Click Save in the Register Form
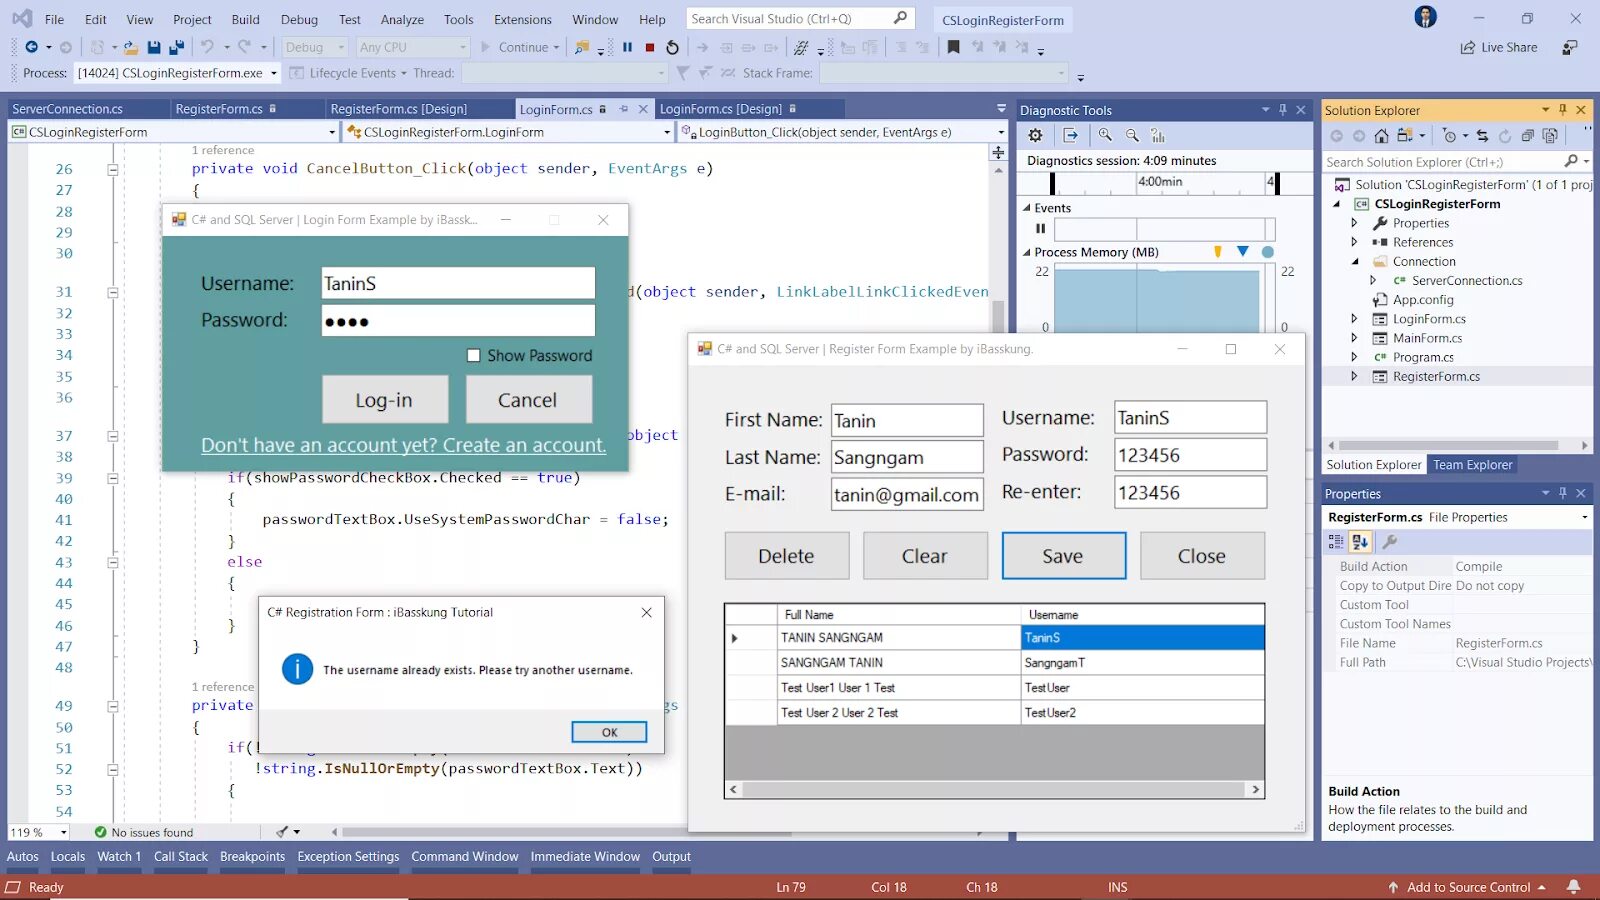 coord(1063,556)
